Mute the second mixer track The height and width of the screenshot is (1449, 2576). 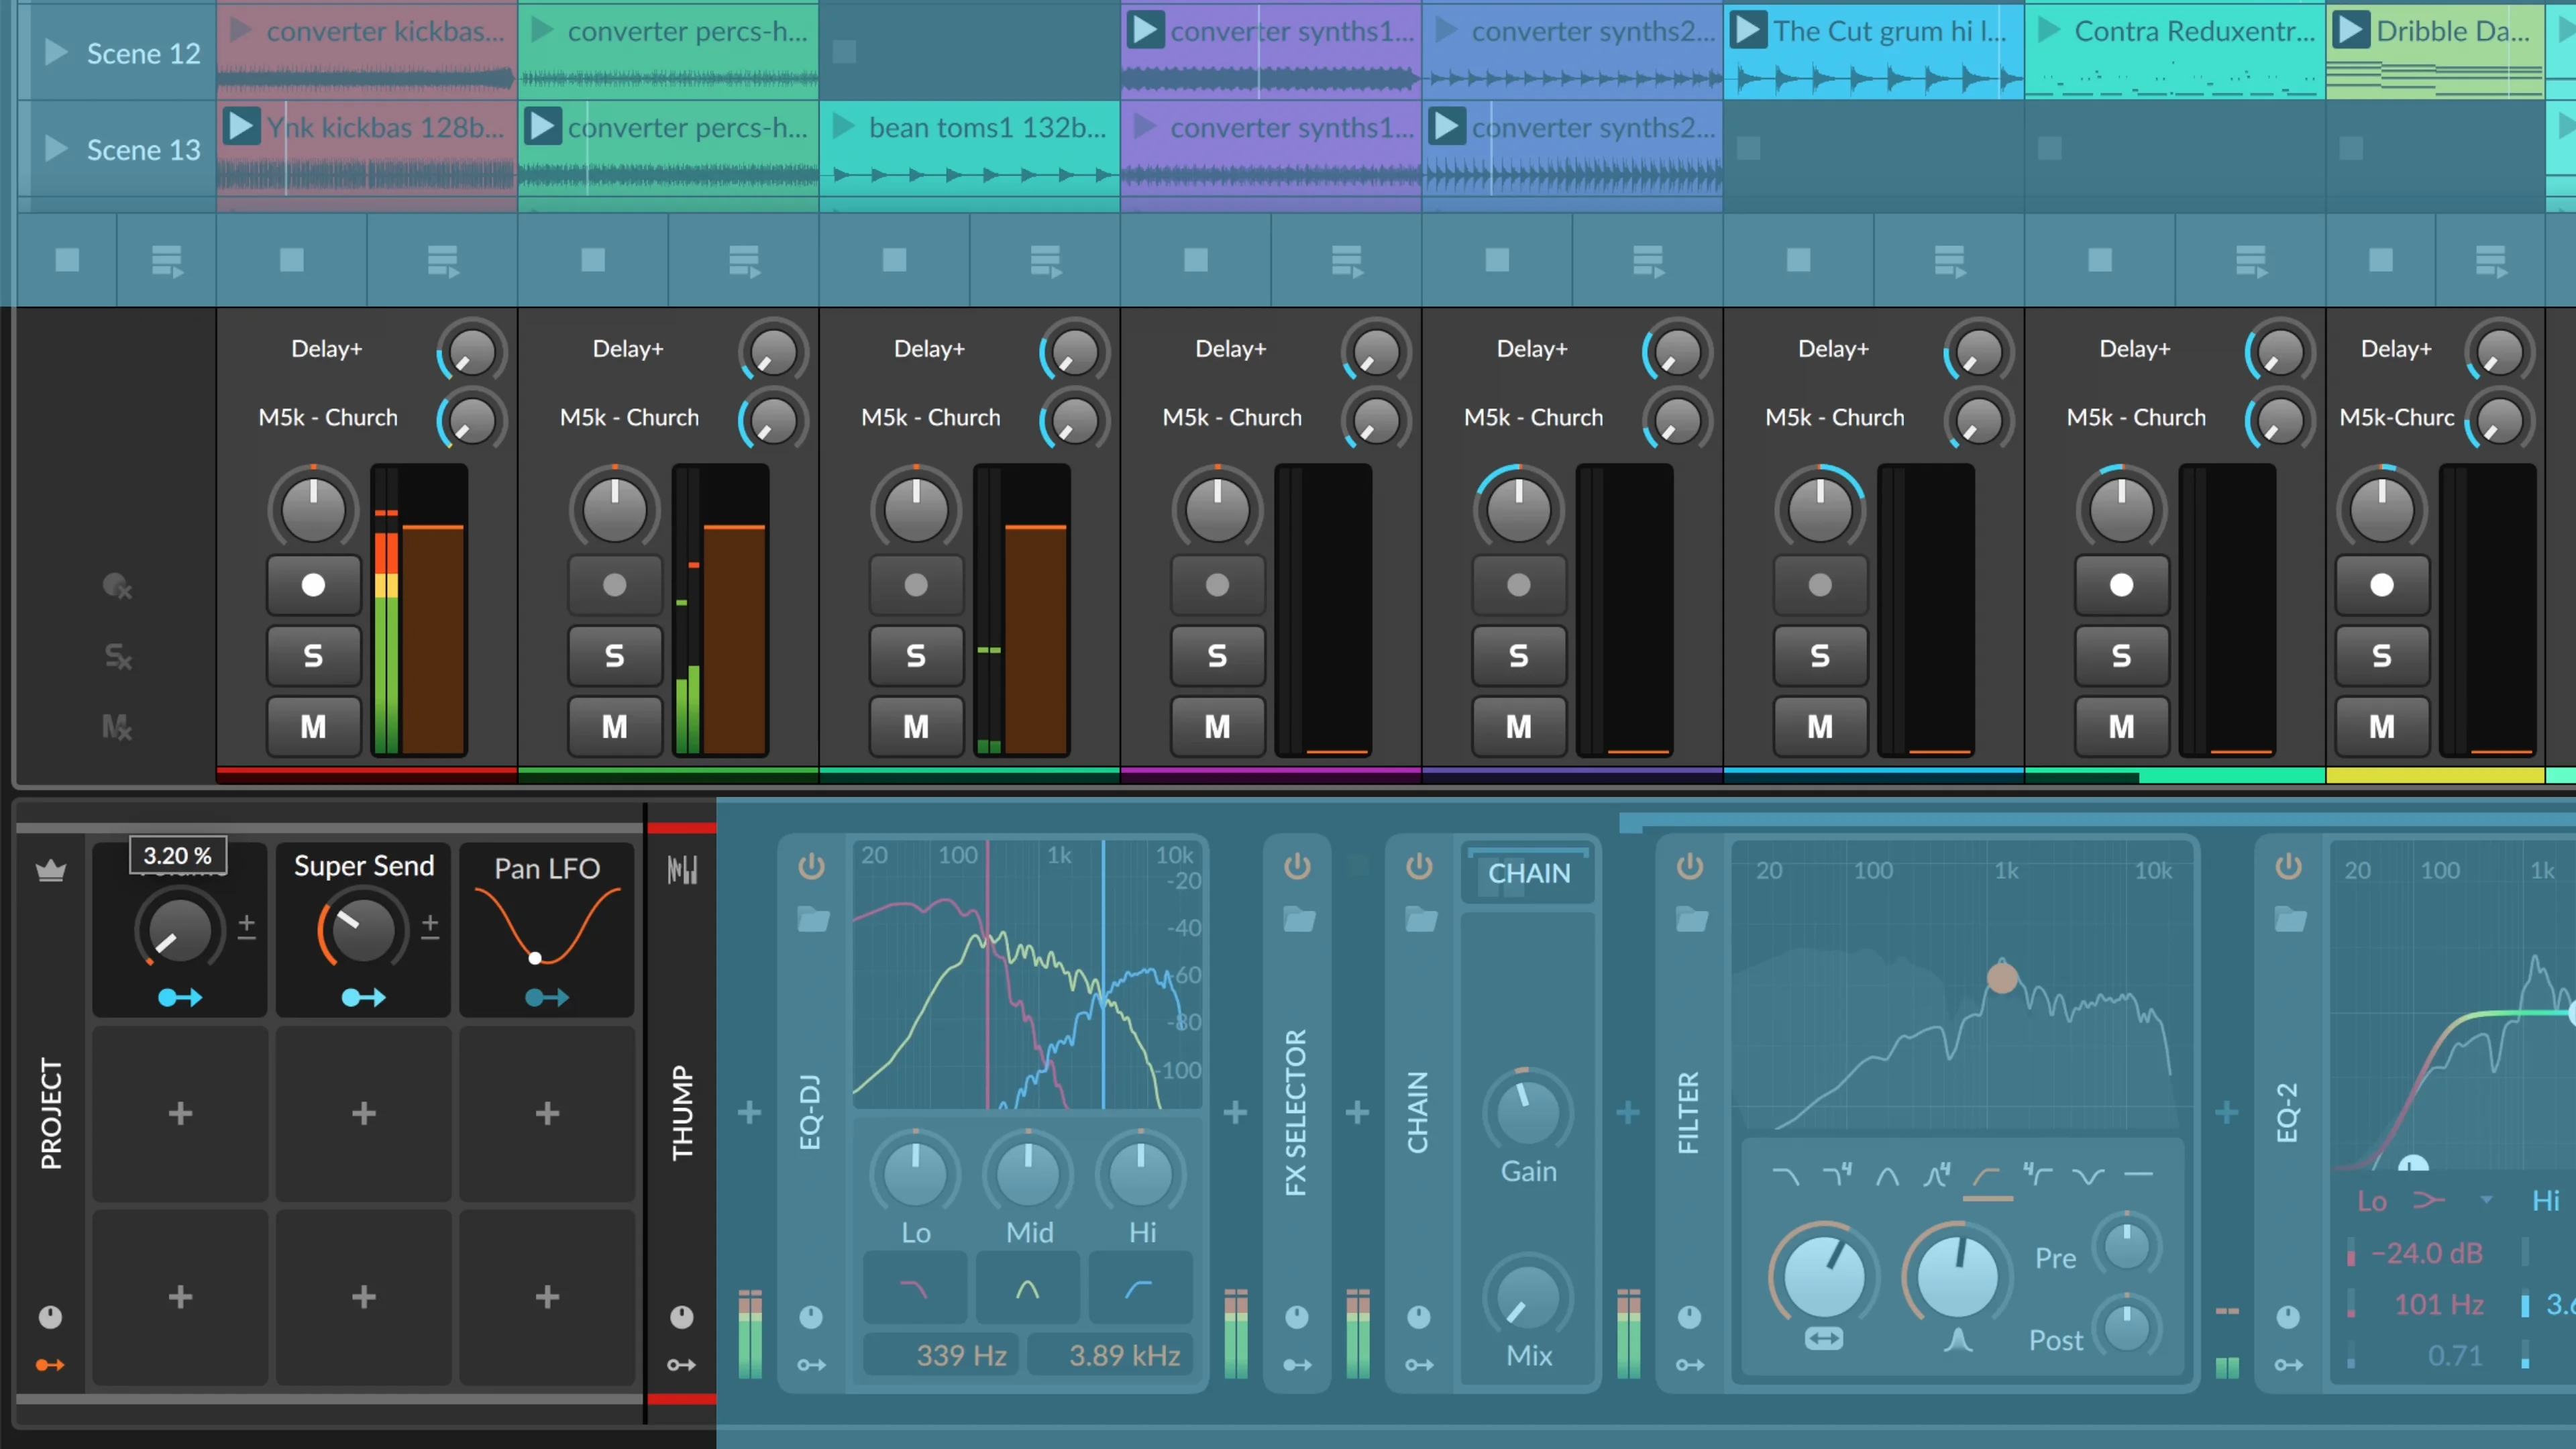point(614,727)
